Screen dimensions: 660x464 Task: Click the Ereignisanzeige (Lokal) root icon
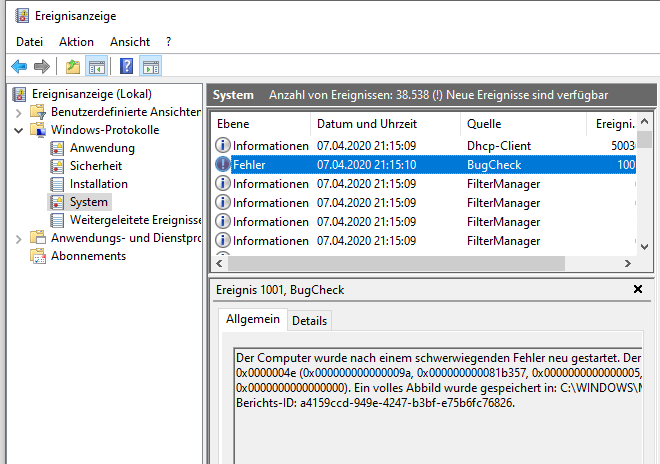tap(19, 94)
